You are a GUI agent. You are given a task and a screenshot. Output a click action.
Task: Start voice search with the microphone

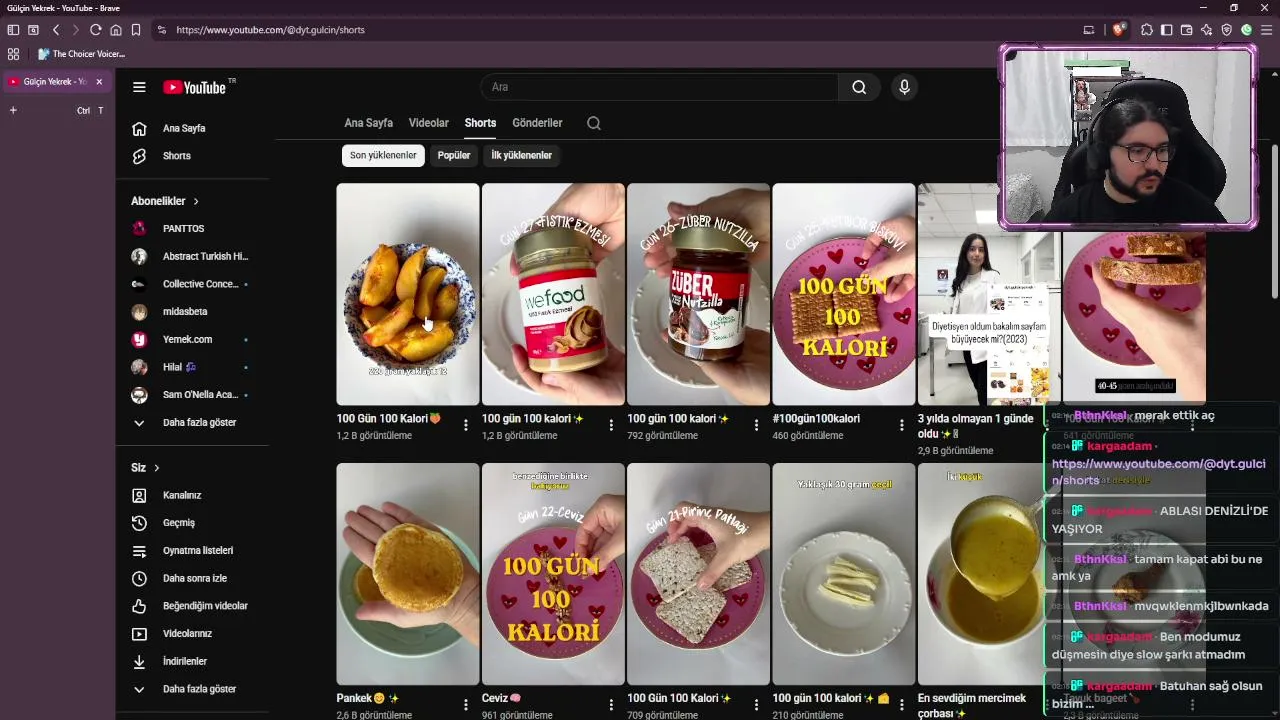[x=904, y=87]
